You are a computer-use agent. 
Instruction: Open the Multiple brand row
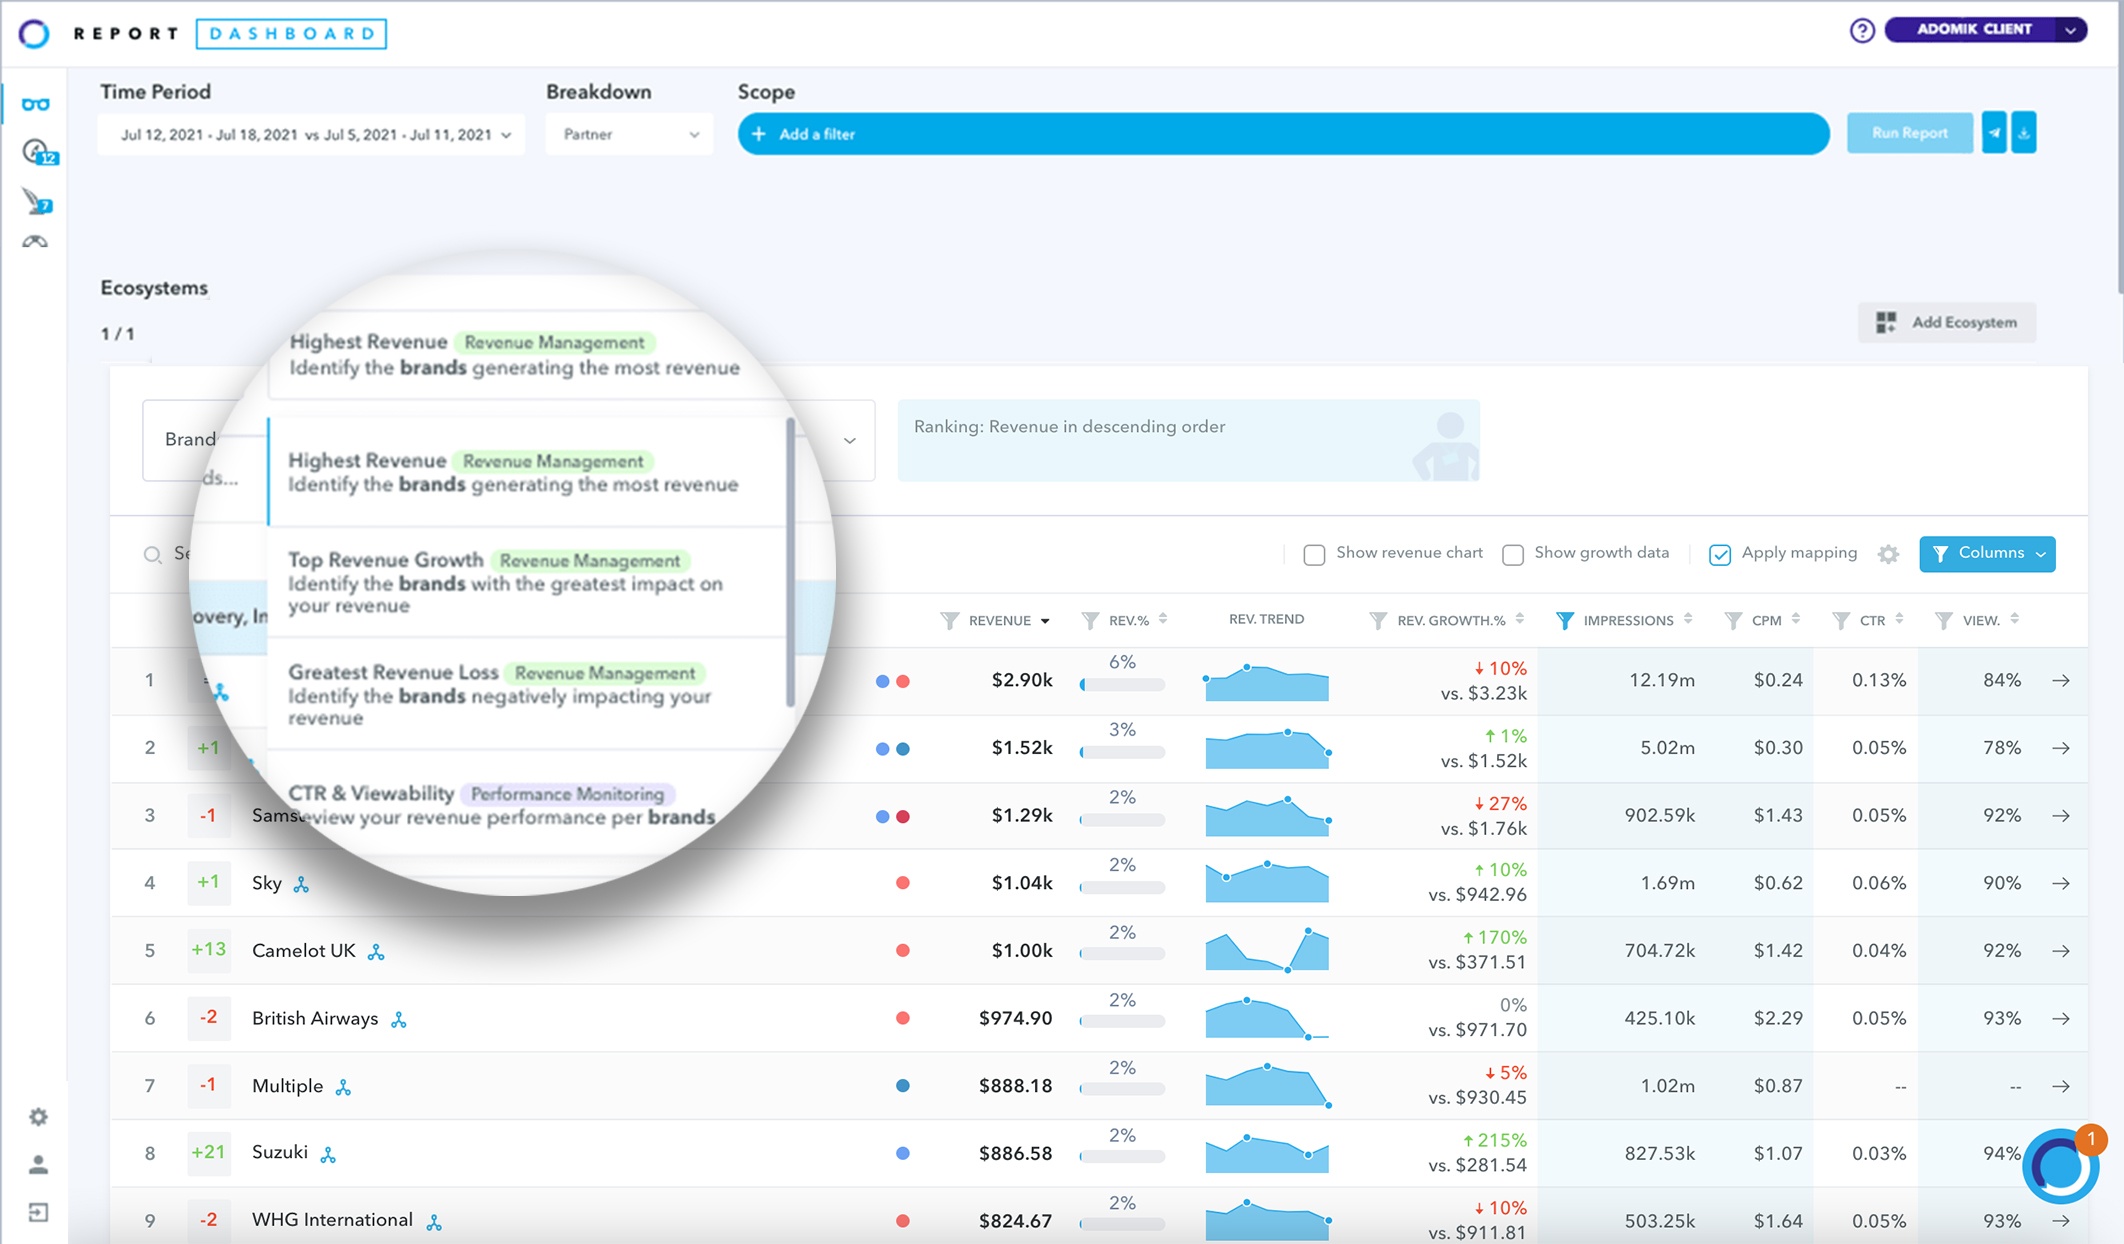[x=1098, y=1086]
